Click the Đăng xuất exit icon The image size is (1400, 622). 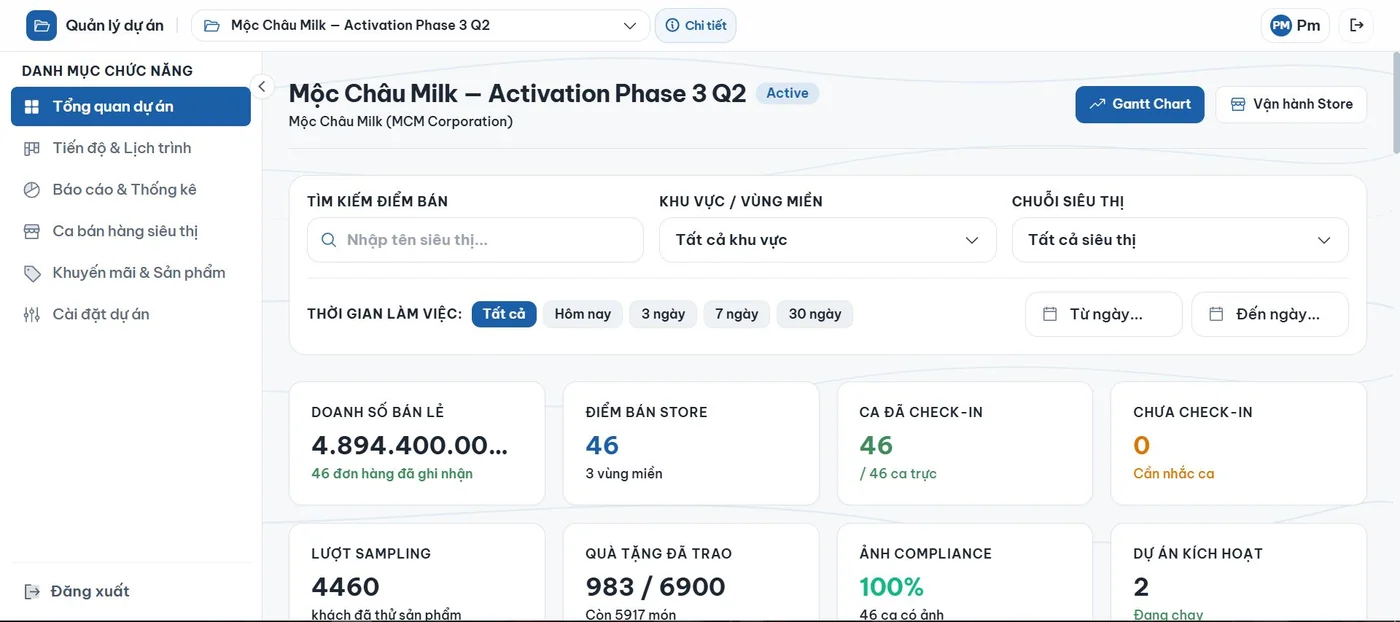tap(32, 591)
